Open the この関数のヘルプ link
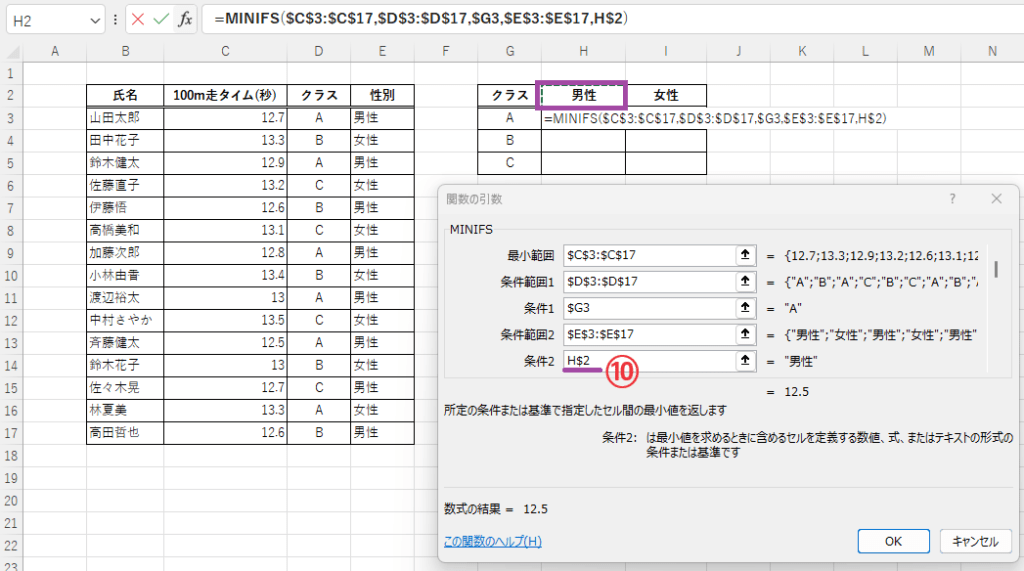This screenshot has width=1024, height=571. tap(492, 541)
